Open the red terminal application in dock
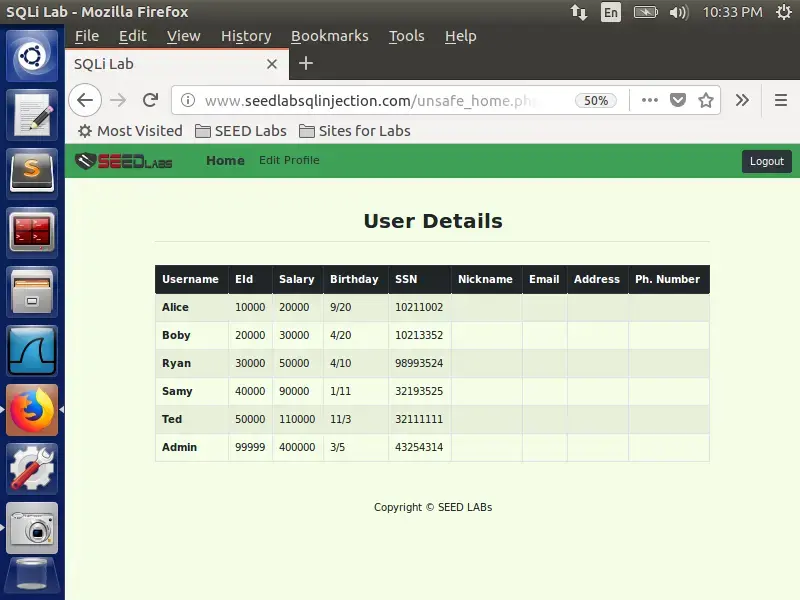The height and width of the screenshot is (600, 800). click(32, 233)
